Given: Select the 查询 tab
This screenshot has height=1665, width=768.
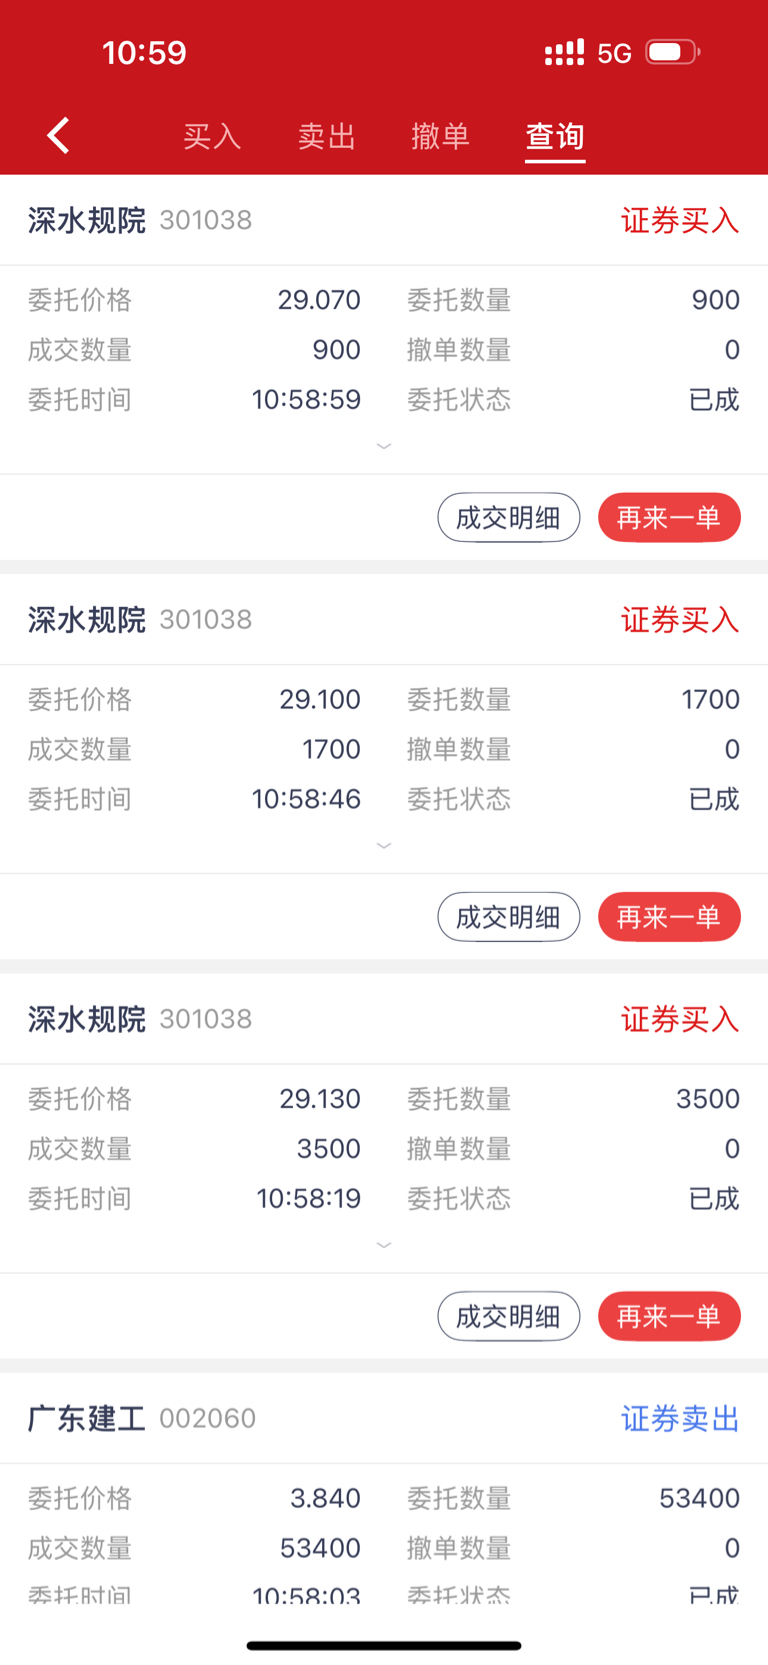Looking at the screenshot, I should tap(555, 136).
